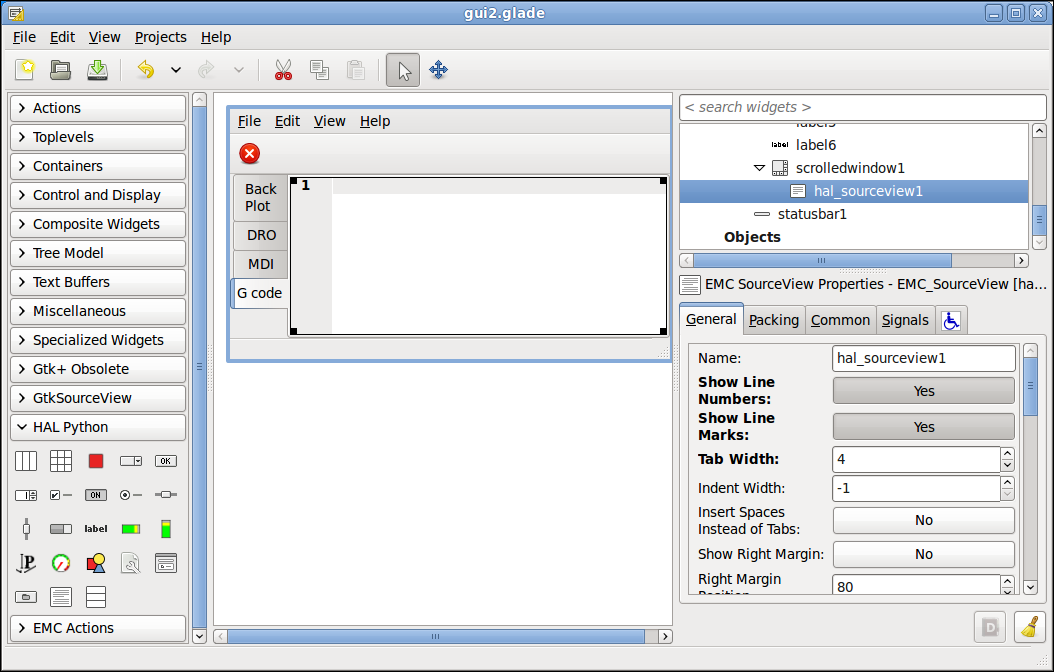The image size is (1054, 672).
Task: Switch to the Common properties tab
Action: pyautogui.click(x=840, y=321)
